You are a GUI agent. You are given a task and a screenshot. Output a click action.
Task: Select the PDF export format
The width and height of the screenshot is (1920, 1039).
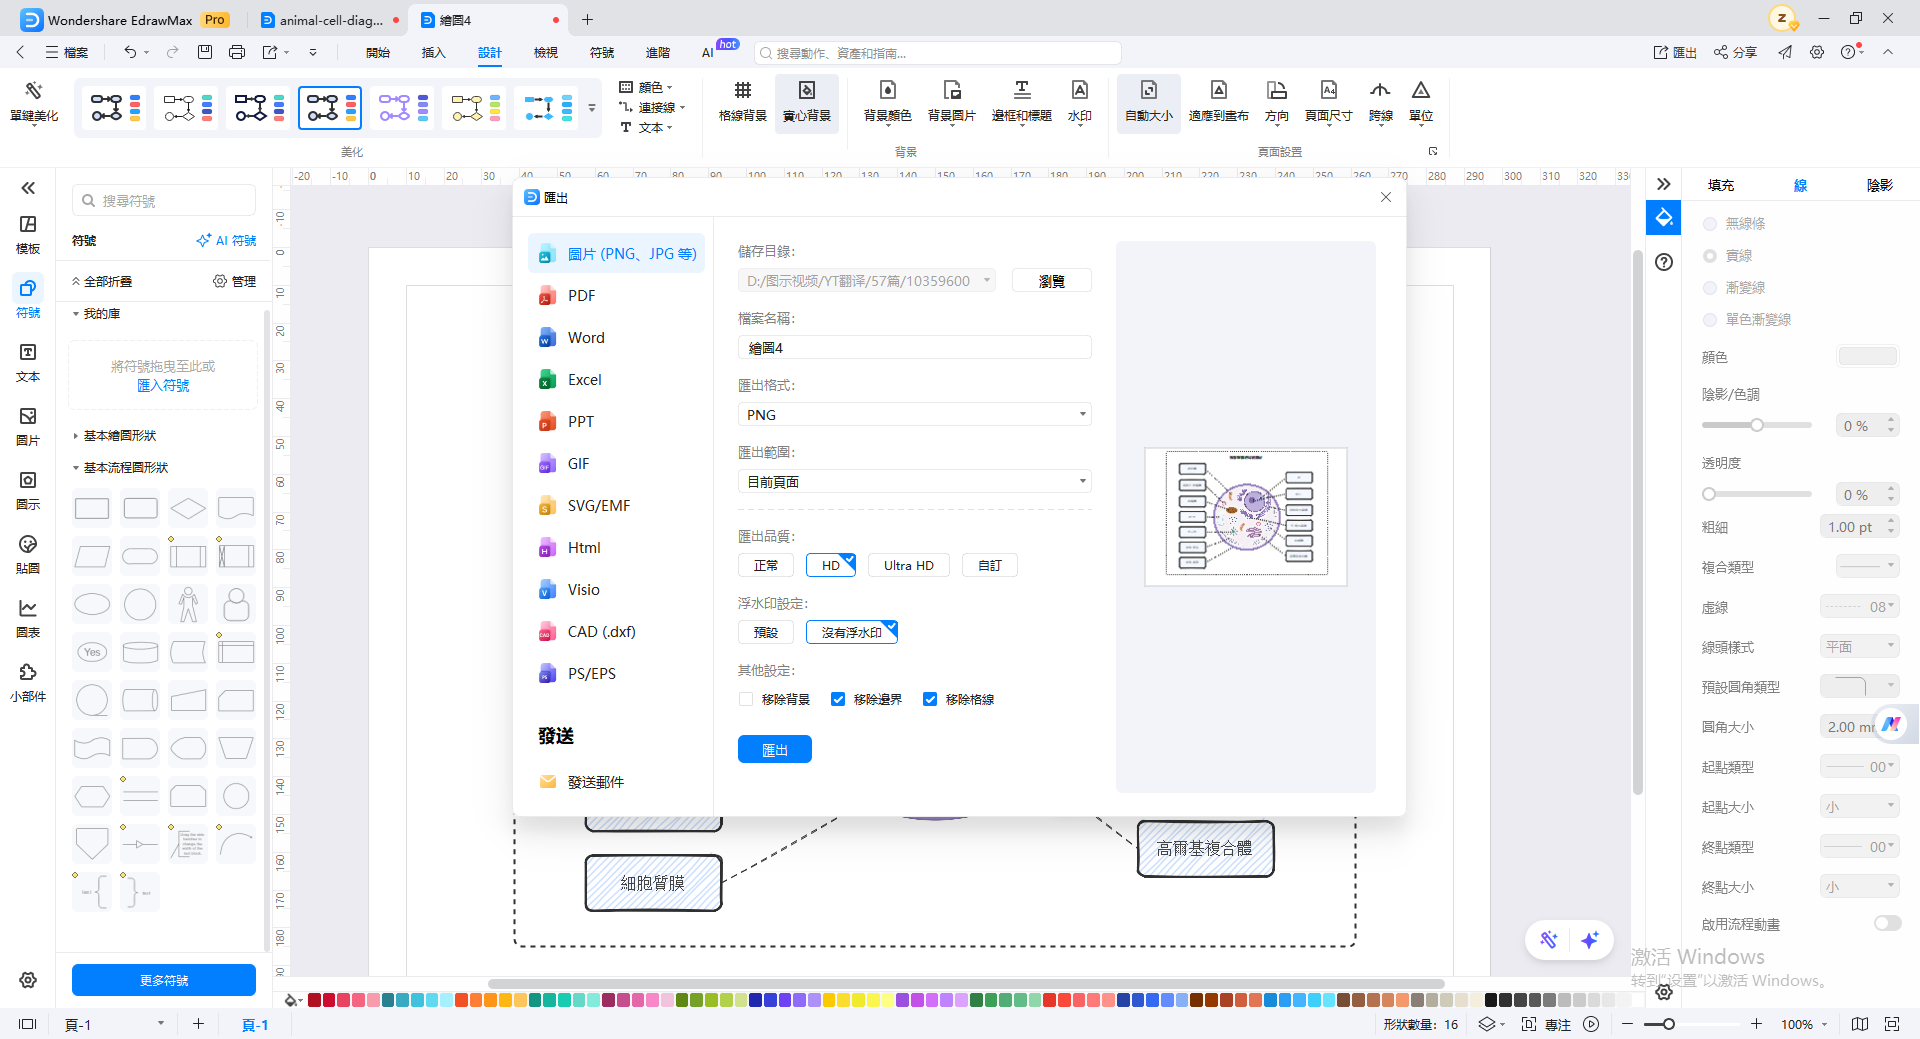616,296
